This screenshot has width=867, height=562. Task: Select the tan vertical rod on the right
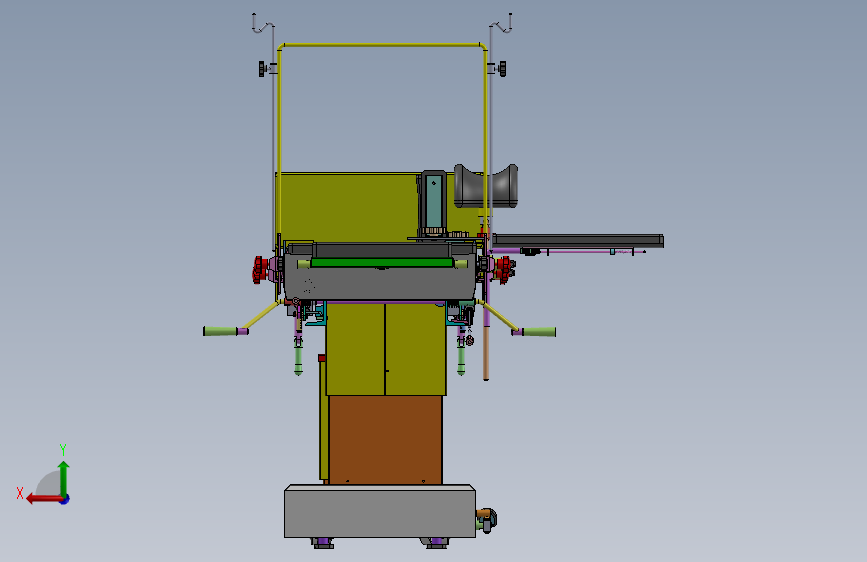pos(486,352)
